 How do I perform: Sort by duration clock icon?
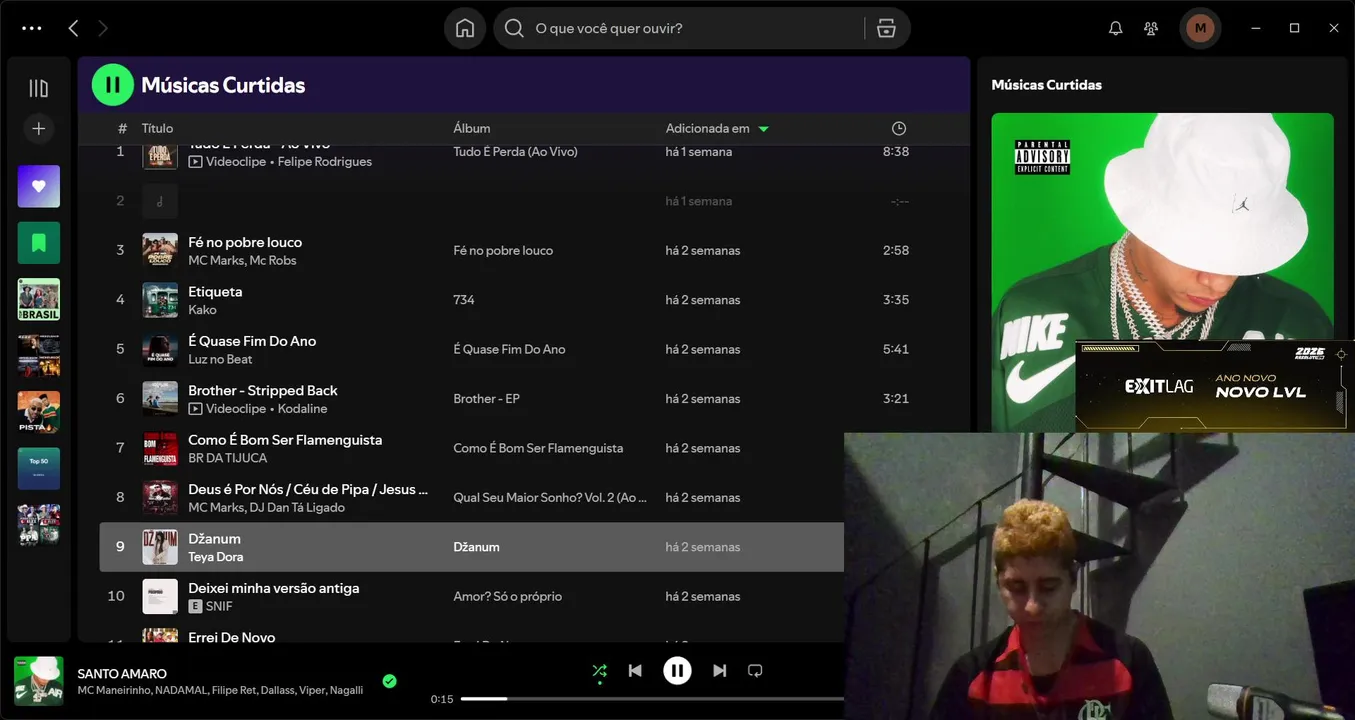point(899,128)
